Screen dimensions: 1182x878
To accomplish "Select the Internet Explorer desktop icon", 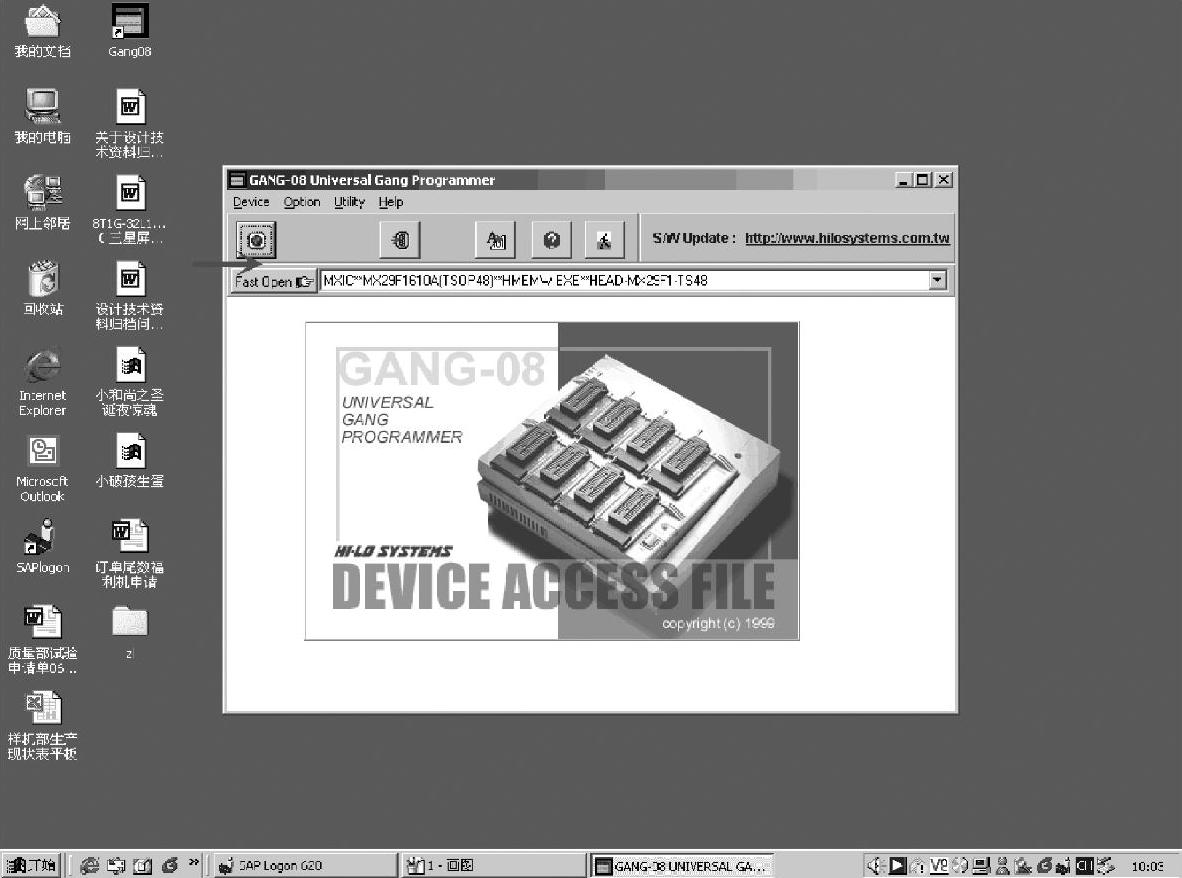I will coord(43,383).
